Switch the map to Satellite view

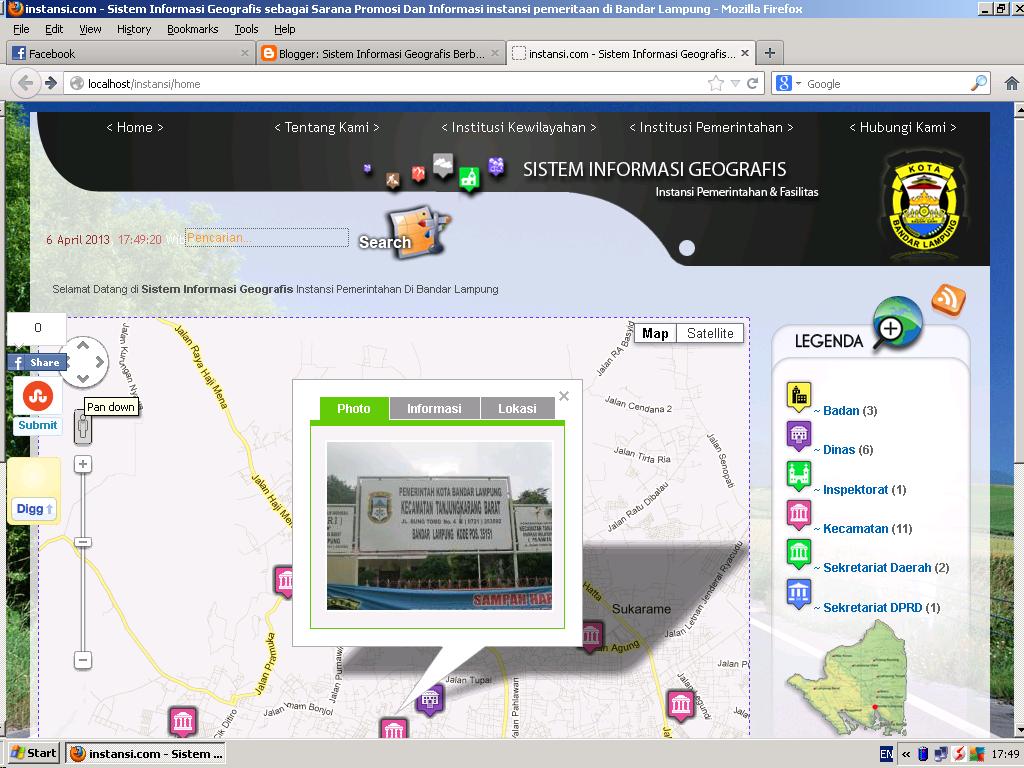click(x=708, y=333)
